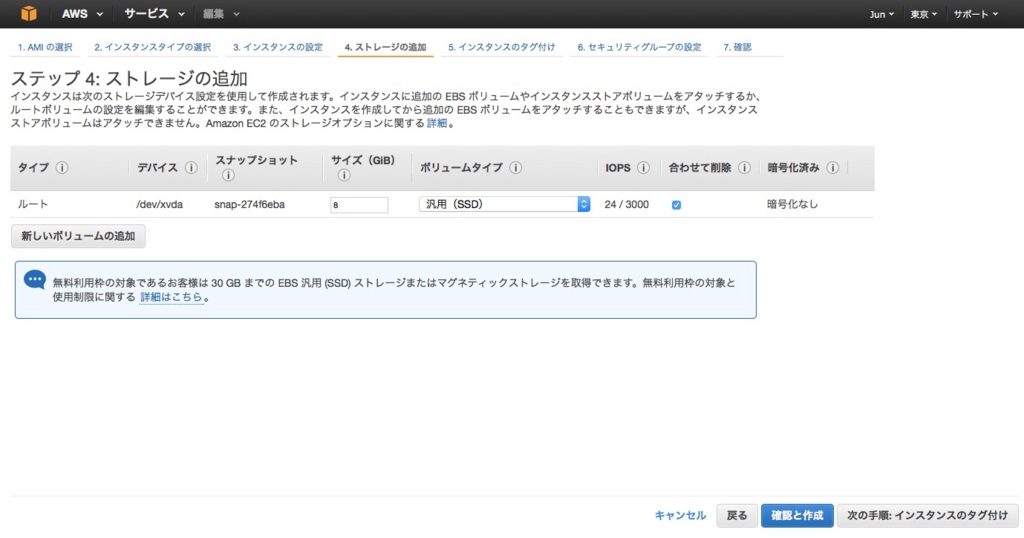Open the Jun account menu
The image size is (1024, 538).
point(882,14)
